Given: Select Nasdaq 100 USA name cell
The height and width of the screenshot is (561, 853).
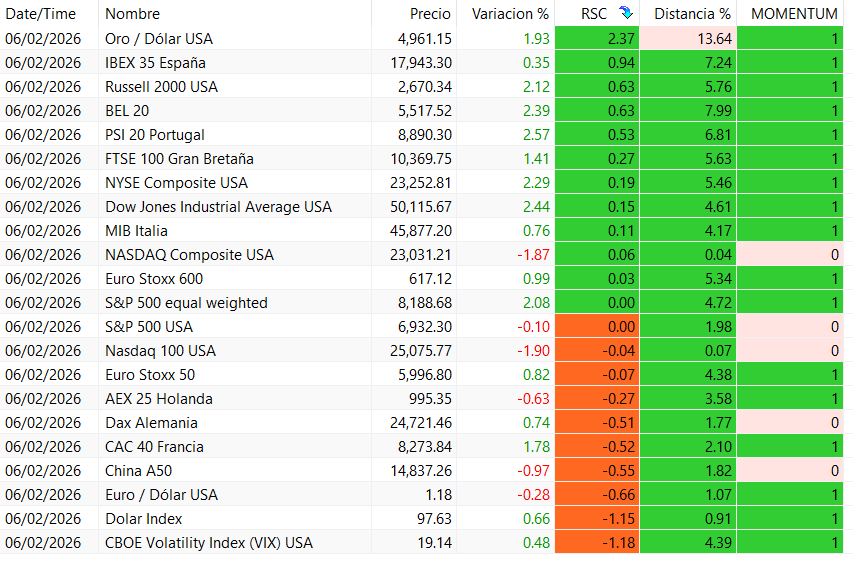Looking at the screenshot, I should [160, 350].
